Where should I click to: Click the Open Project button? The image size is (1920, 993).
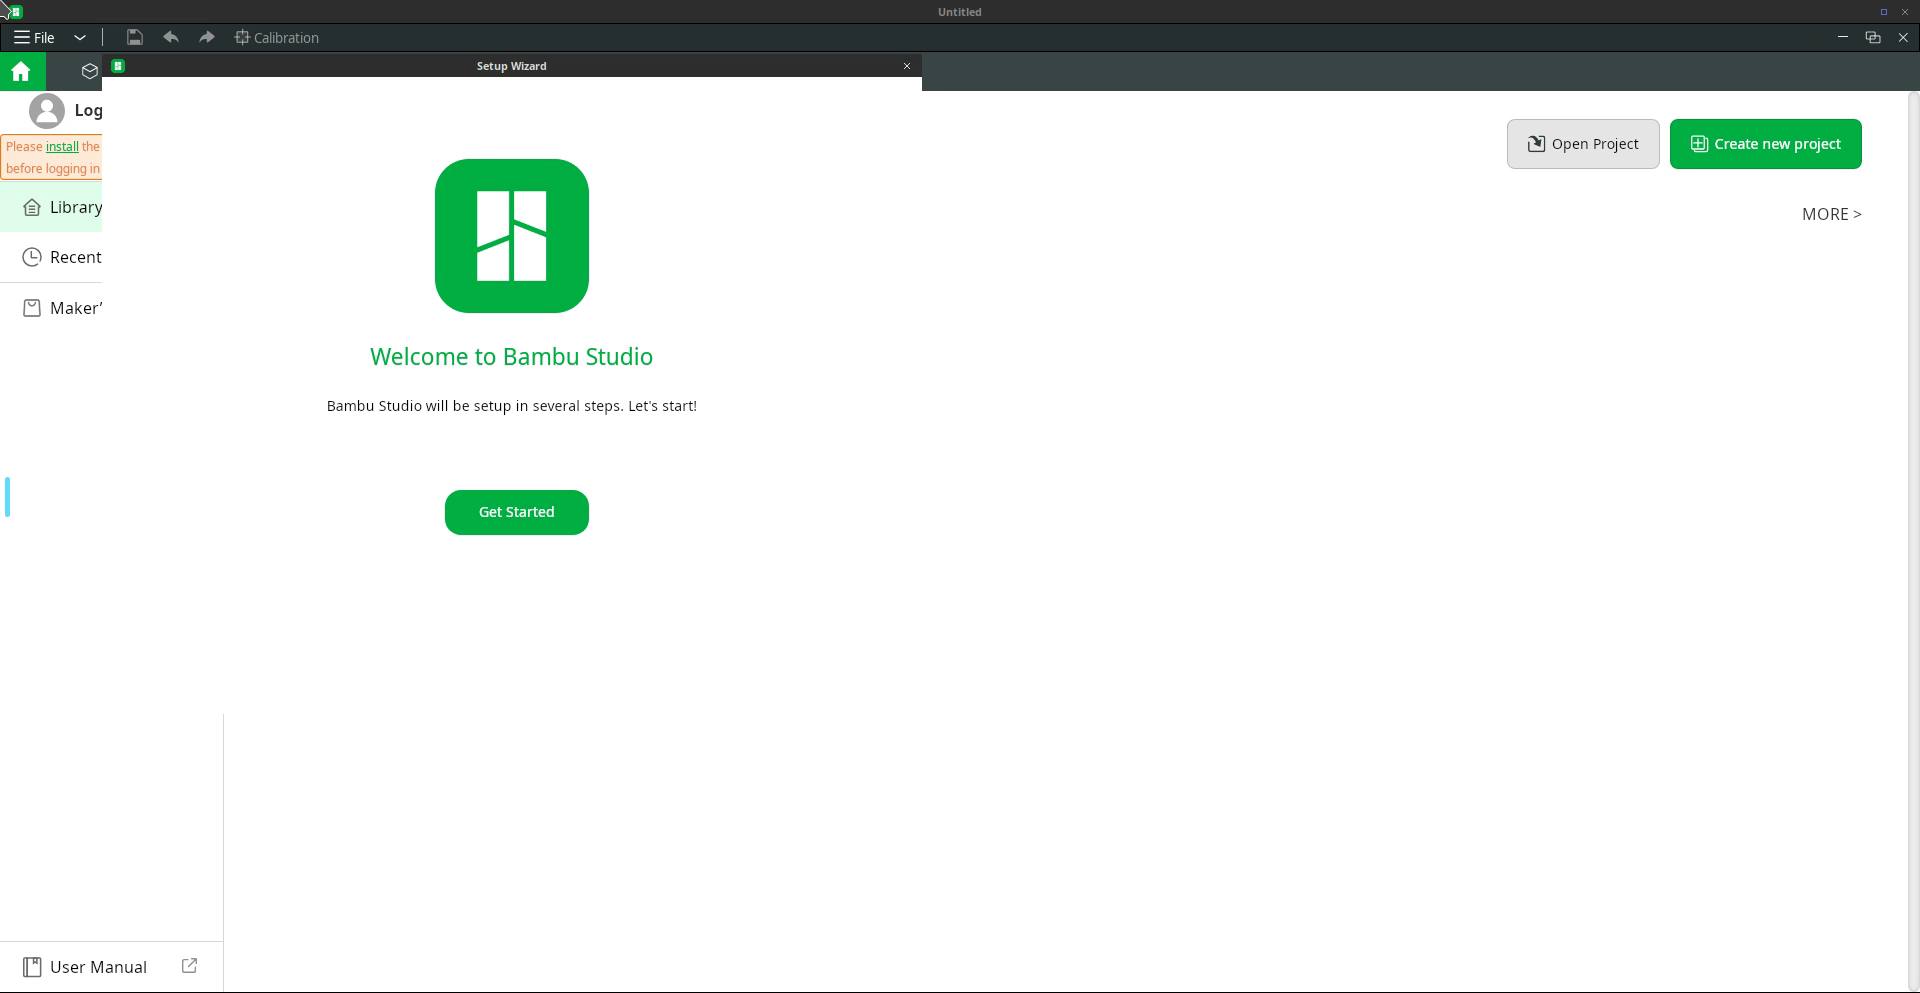[x=1583, y=144]
